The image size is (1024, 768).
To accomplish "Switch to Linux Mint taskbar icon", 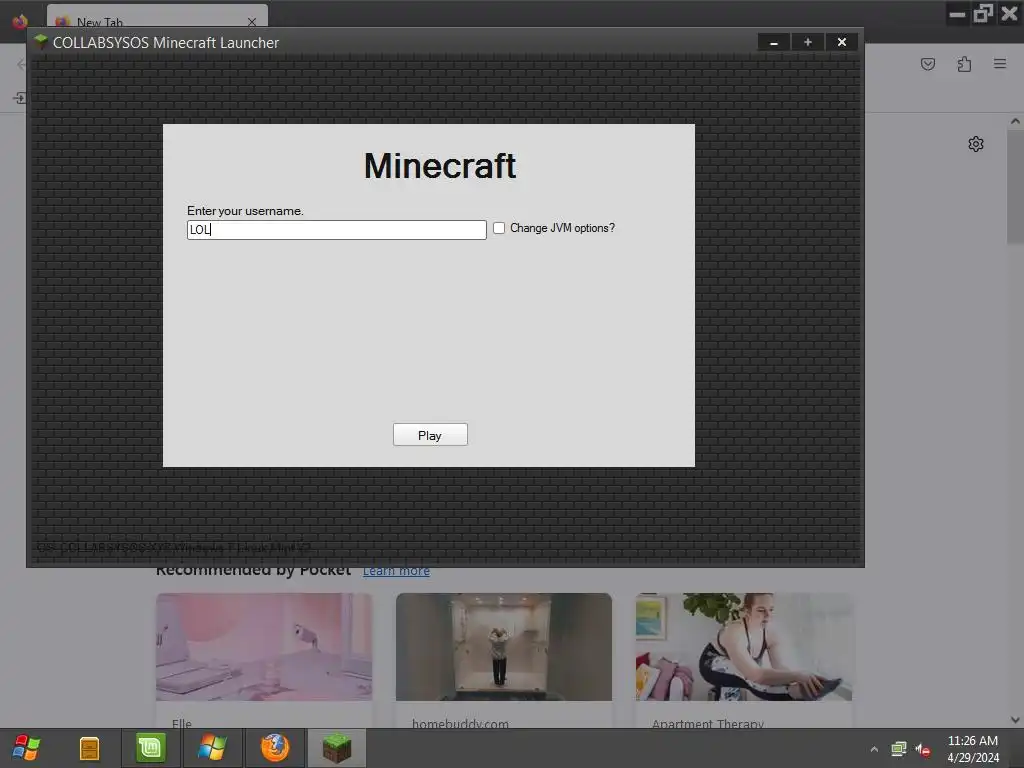I will click(150, 748).
